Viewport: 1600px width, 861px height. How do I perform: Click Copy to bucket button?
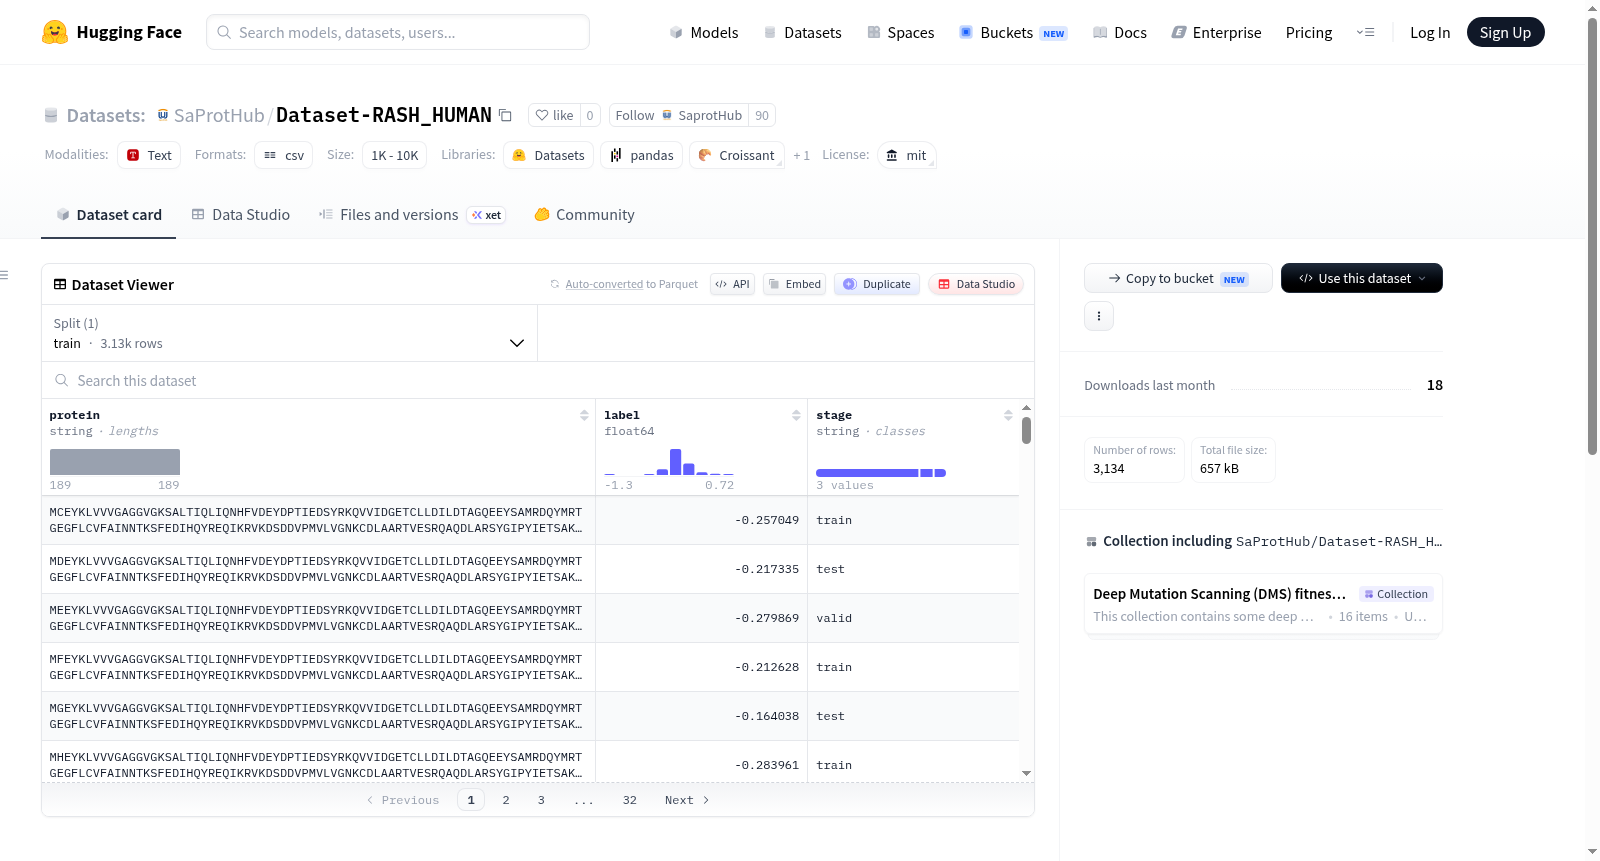click(x=1178, y=278)
